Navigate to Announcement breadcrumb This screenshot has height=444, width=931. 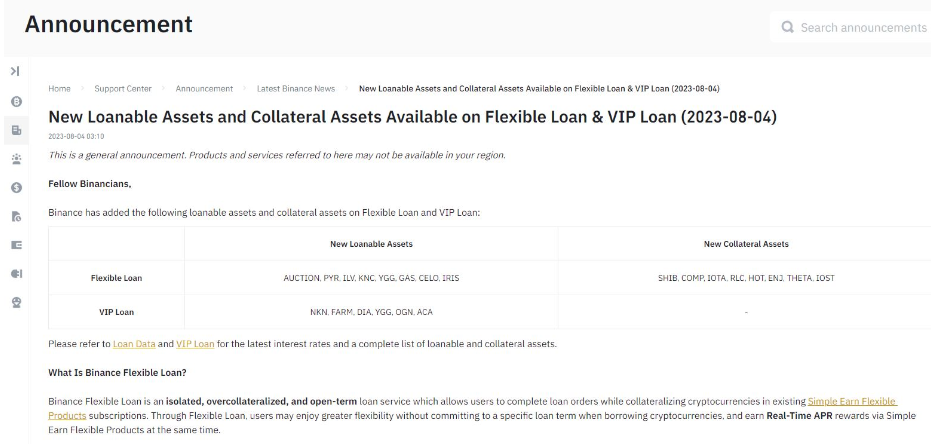point(204,89)
